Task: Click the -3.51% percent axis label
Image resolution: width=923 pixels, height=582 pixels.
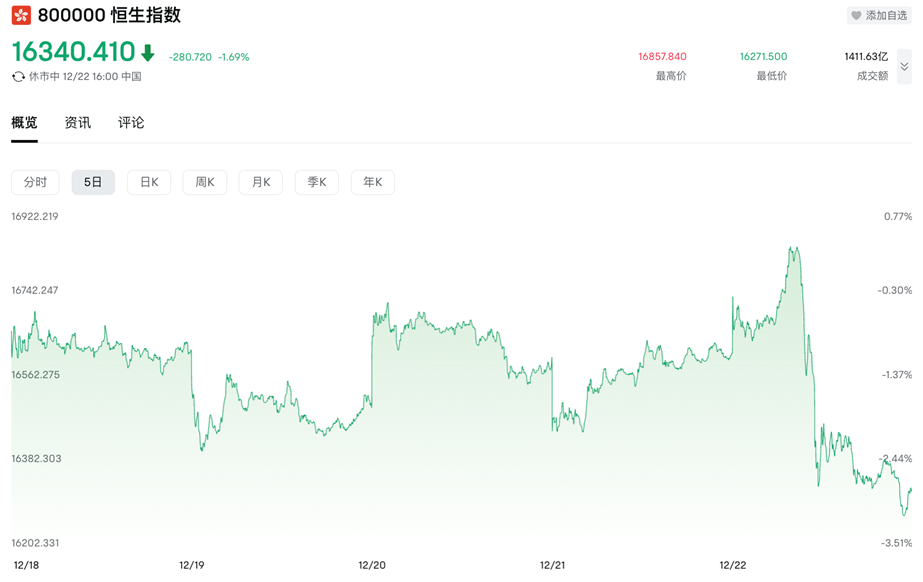Action: point(897,543)
